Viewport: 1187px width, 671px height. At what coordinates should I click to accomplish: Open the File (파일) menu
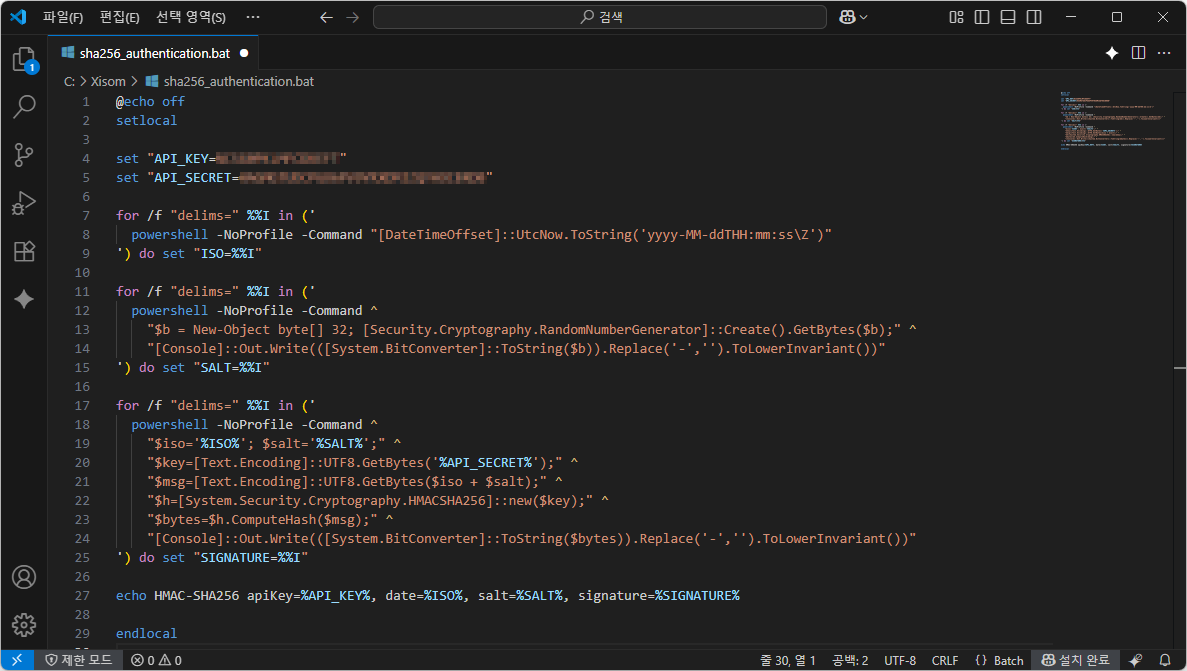click(63, 17)
